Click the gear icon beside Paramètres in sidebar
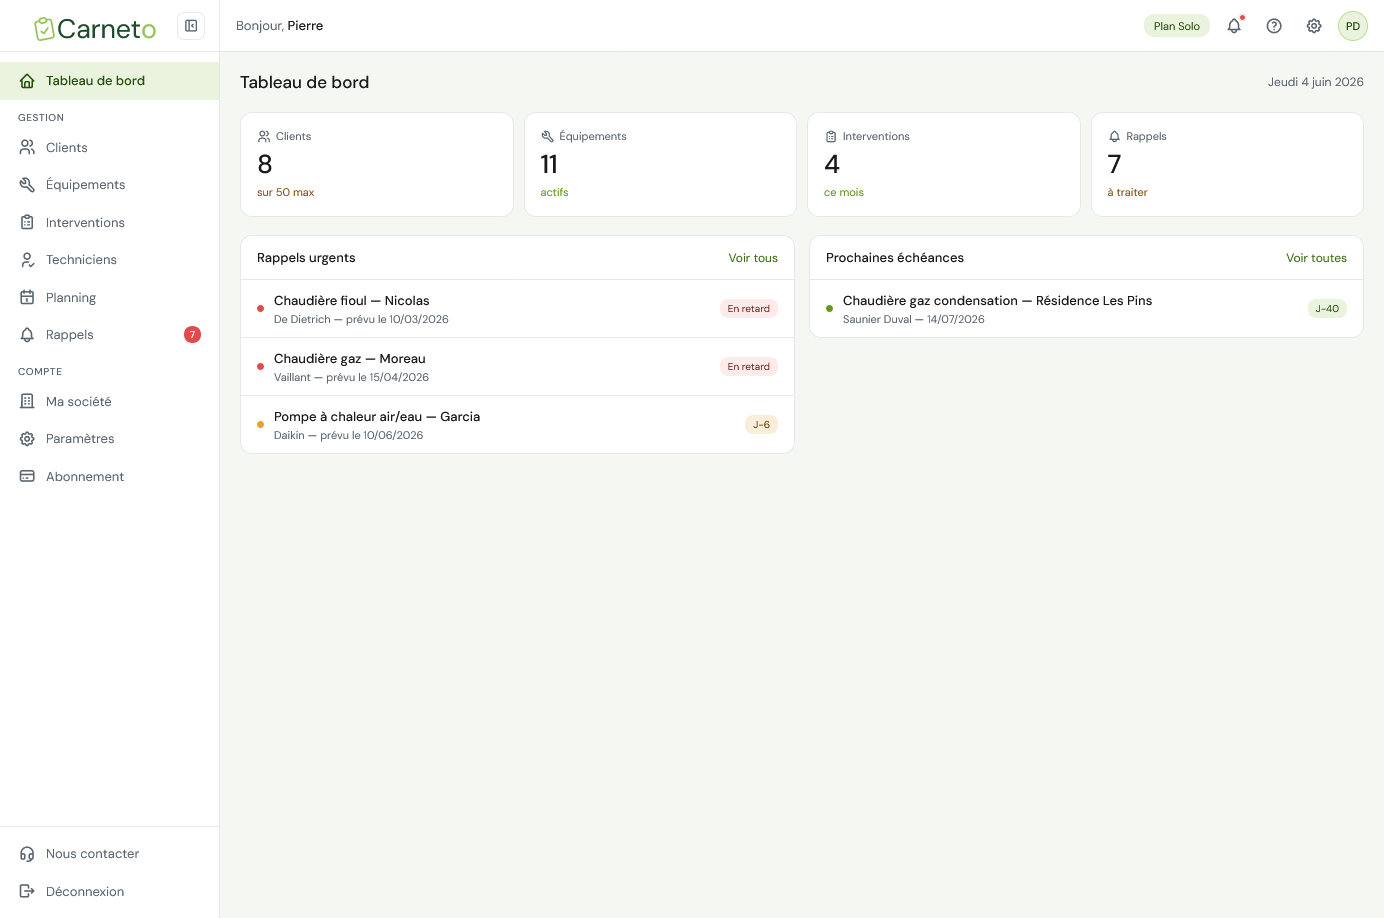The width and height of the screenshot is (1384, 918). tap(27, 439)
